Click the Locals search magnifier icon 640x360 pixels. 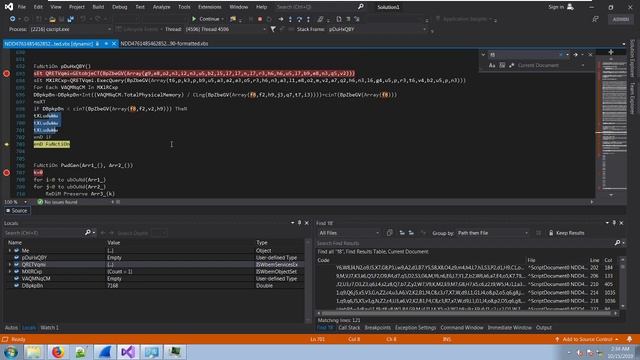point(88,233)
